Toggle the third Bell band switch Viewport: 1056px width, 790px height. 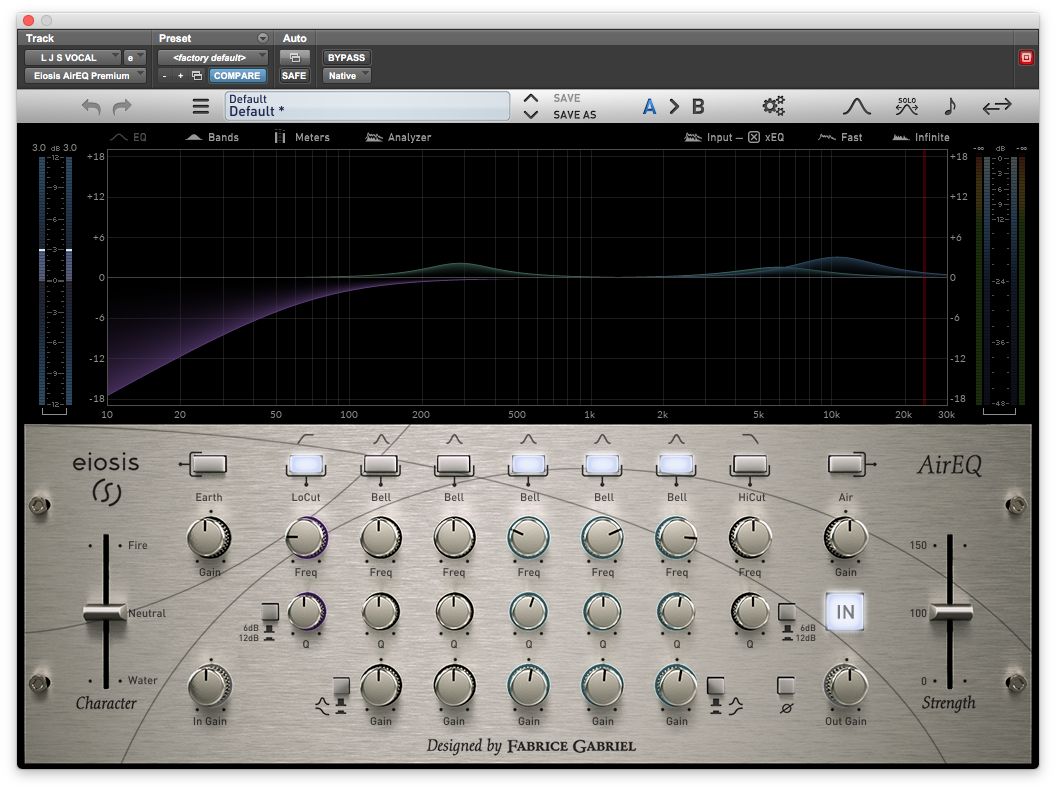[529, 464]
